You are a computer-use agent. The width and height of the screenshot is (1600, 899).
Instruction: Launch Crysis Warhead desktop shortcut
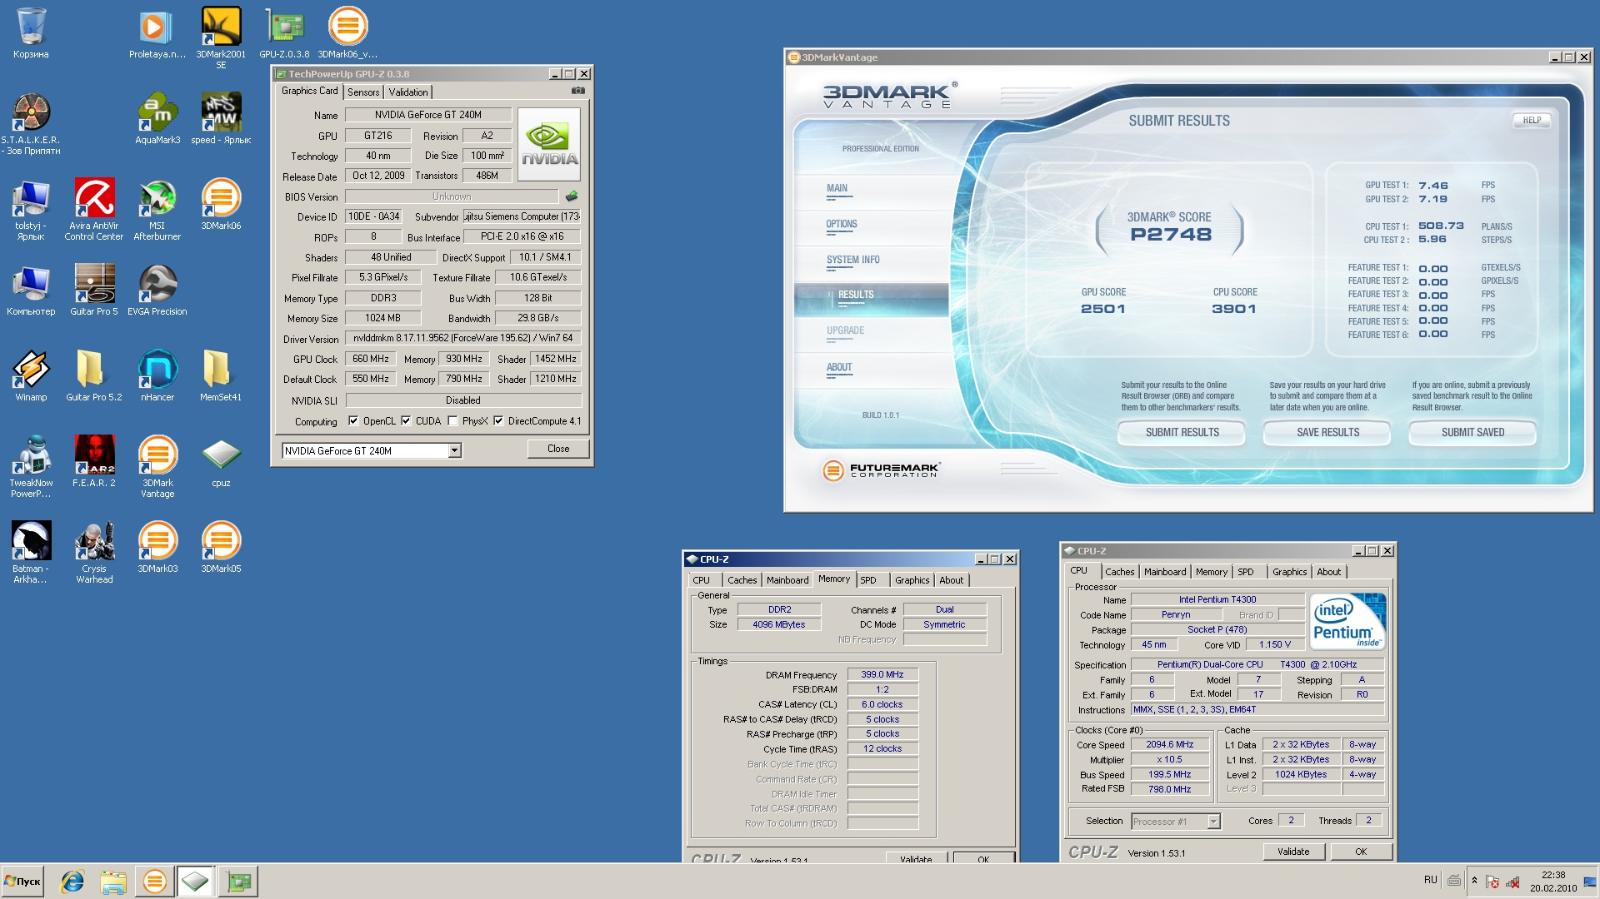click(94, 553)
